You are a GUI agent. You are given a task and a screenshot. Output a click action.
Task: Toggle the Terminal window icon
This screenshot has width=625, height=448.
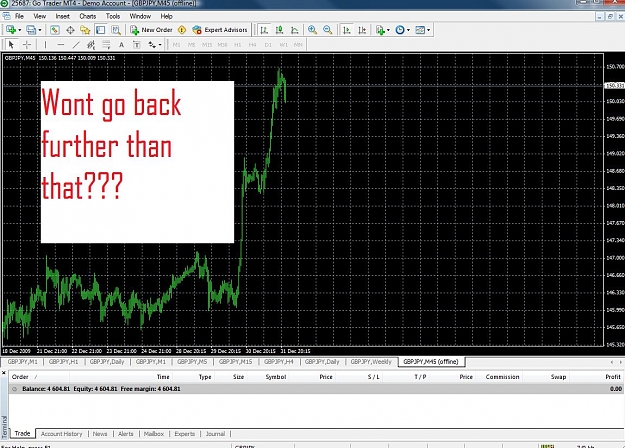pyautogui.click(x=100, y=30)
